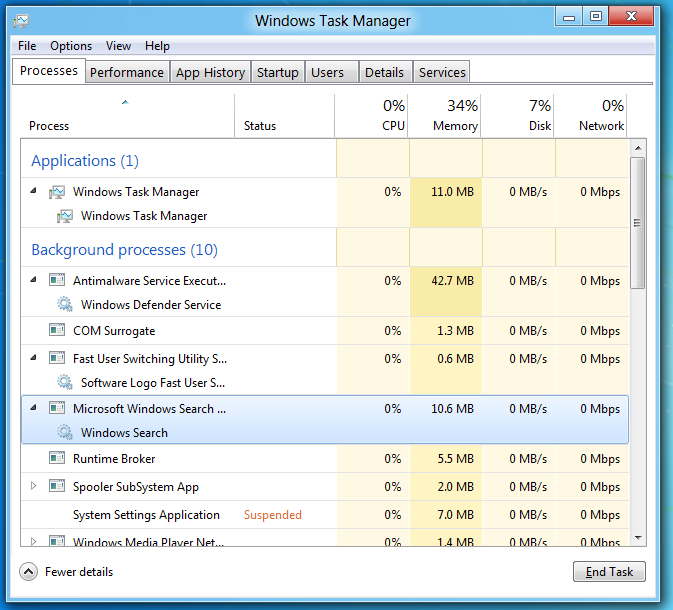Screen dimensions: 673x610
Task: Click the scrollbar up arrow
Action: point(638,148)
